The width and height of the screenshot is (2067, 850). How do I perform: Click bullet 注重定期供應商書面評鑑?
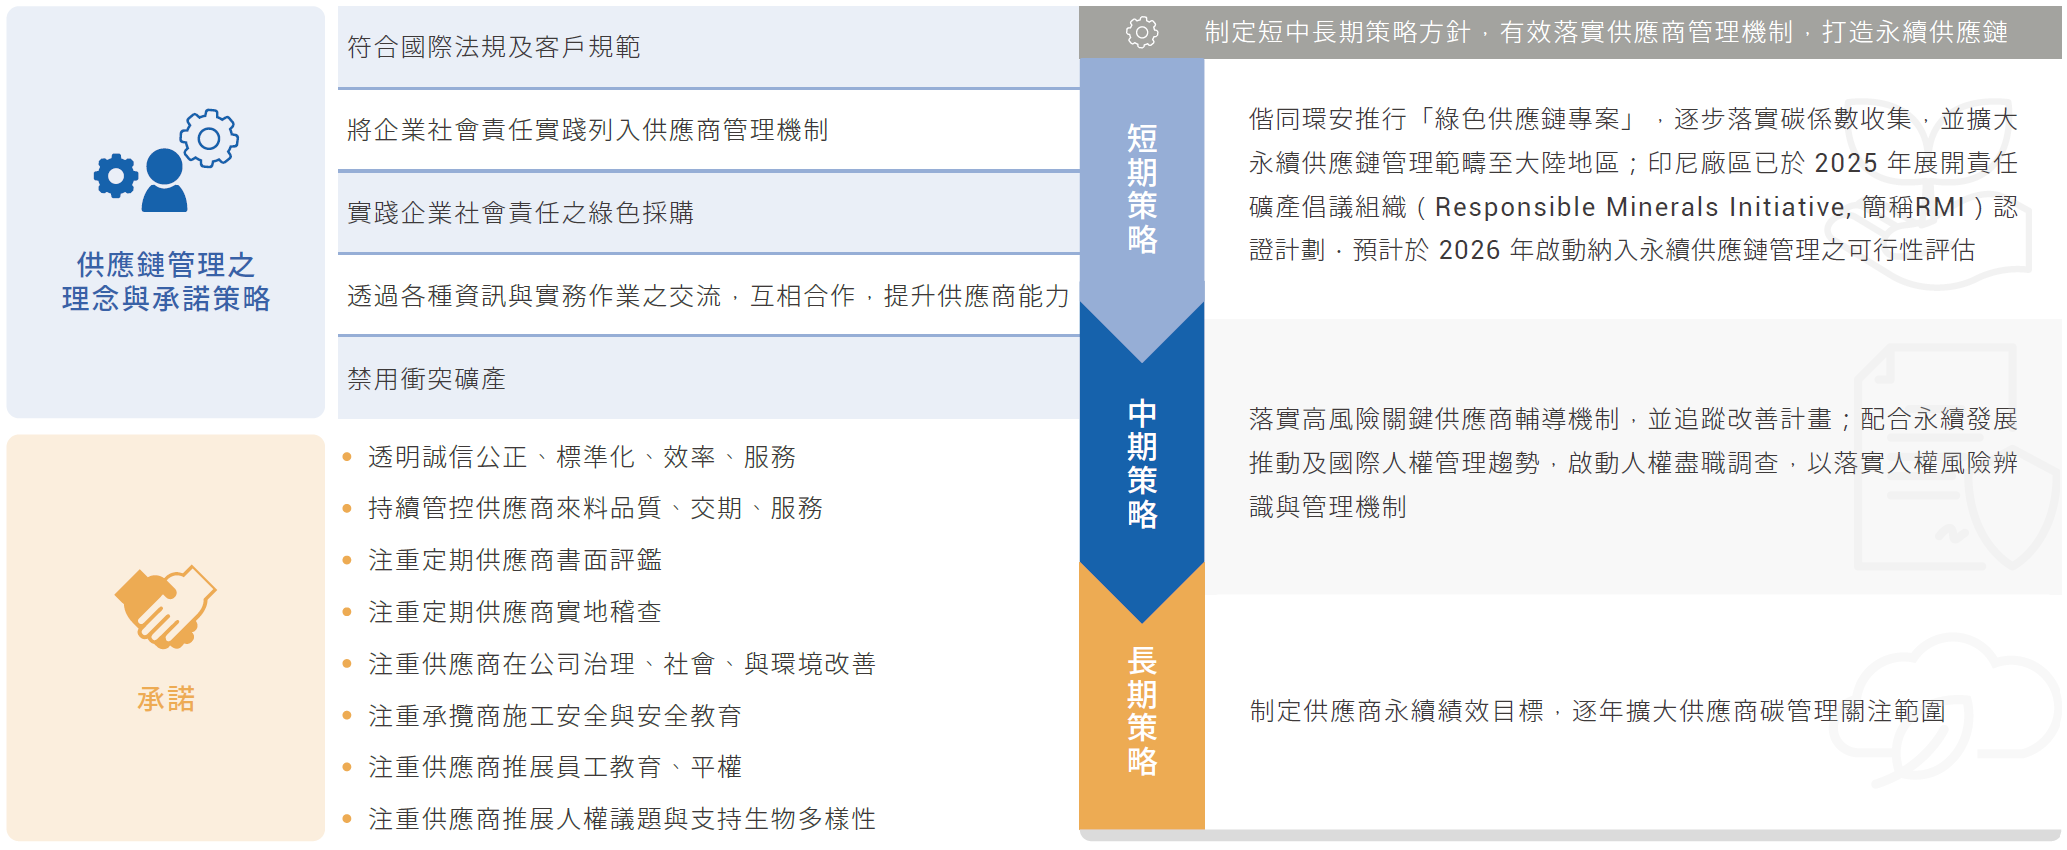(515, 560)
